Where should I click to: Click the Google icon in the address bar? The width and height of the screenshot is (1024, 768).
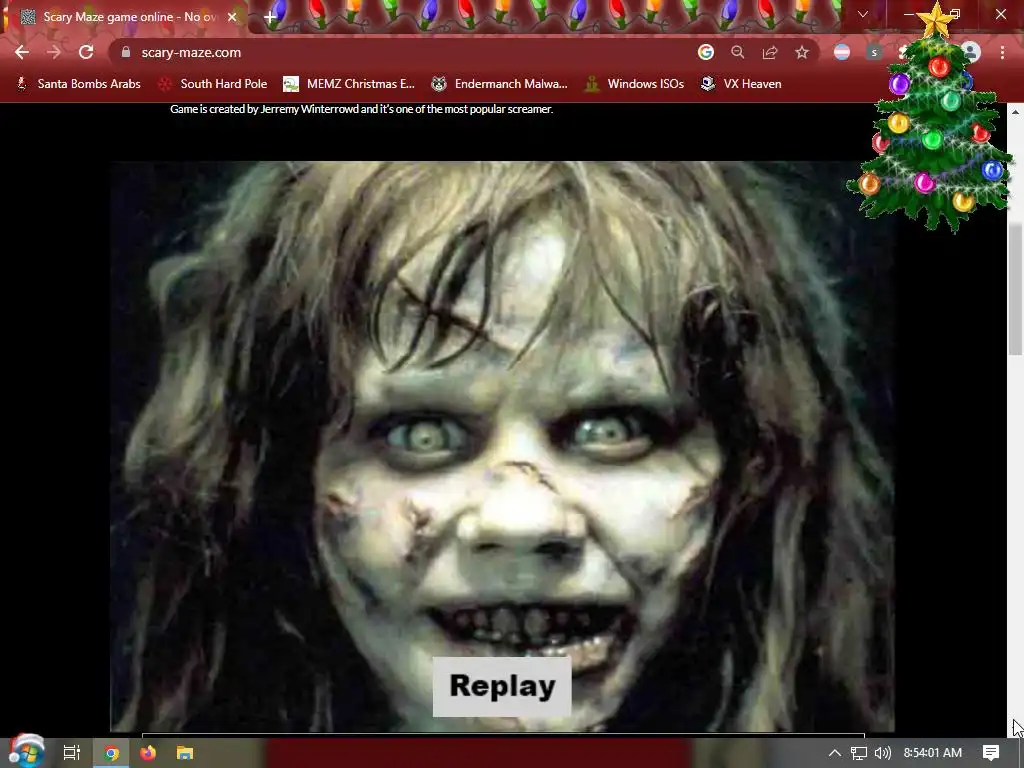(705, 52)
